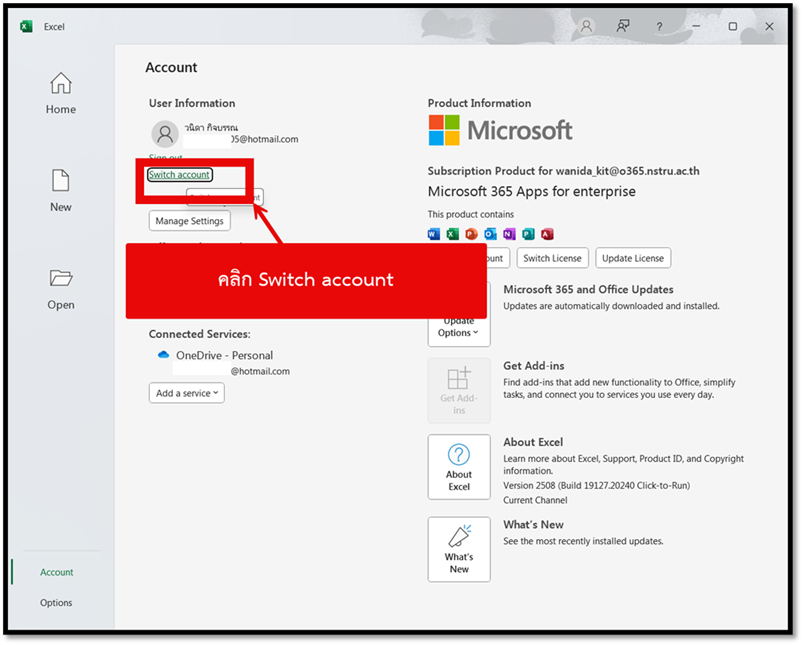Click the help question mark icon
Image resolution: width=803 pixels, height=645 pixels.
659,27
